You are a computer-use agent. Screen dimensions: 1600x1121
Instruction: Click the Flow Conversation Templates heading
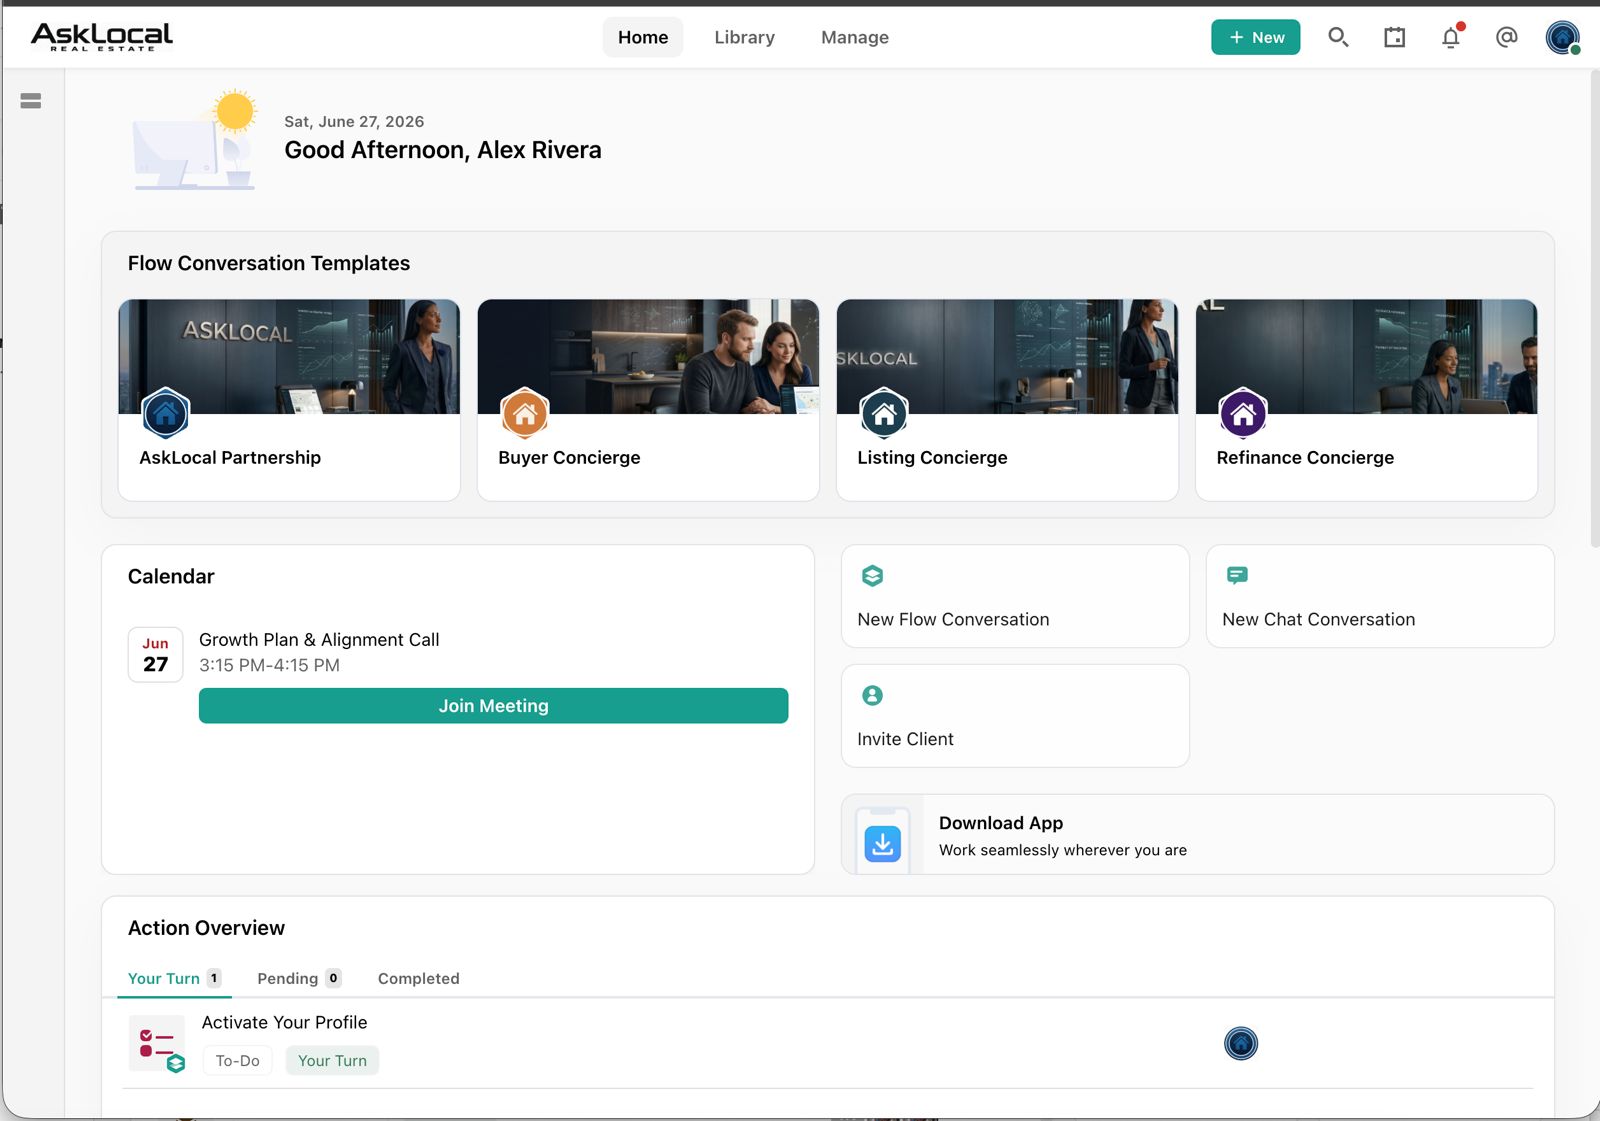click(269, 263)
